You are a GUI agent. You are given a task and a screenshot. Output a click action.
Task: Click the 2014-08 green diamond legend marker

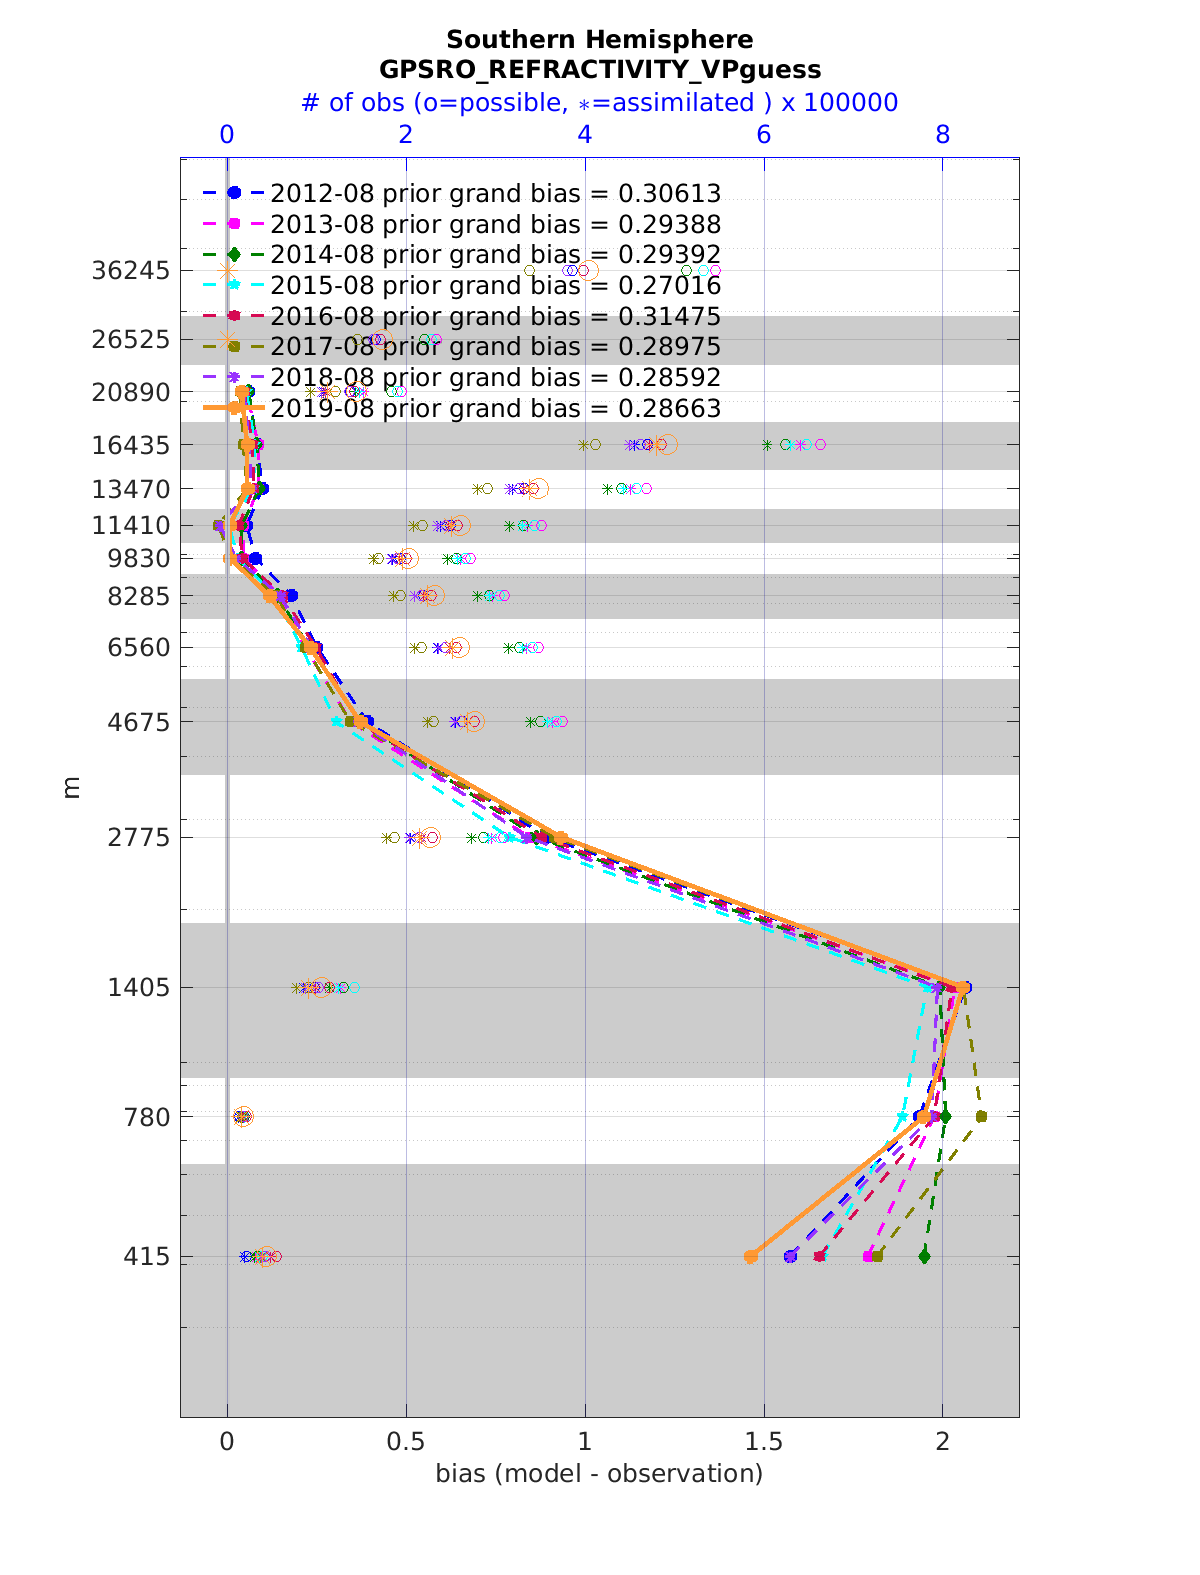[233, 255]
